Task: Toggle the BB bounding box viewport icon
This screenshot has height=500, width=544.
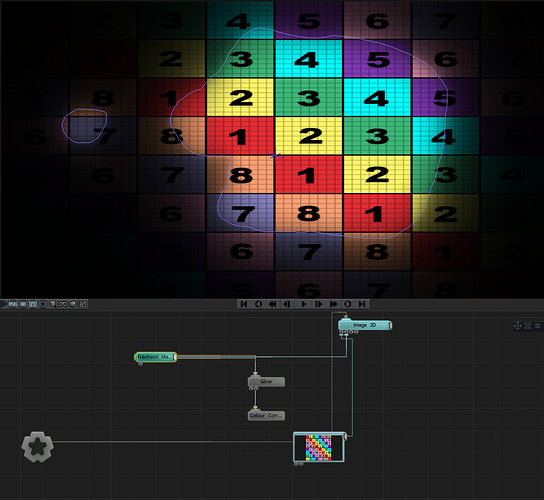Action: coord(23,304)
